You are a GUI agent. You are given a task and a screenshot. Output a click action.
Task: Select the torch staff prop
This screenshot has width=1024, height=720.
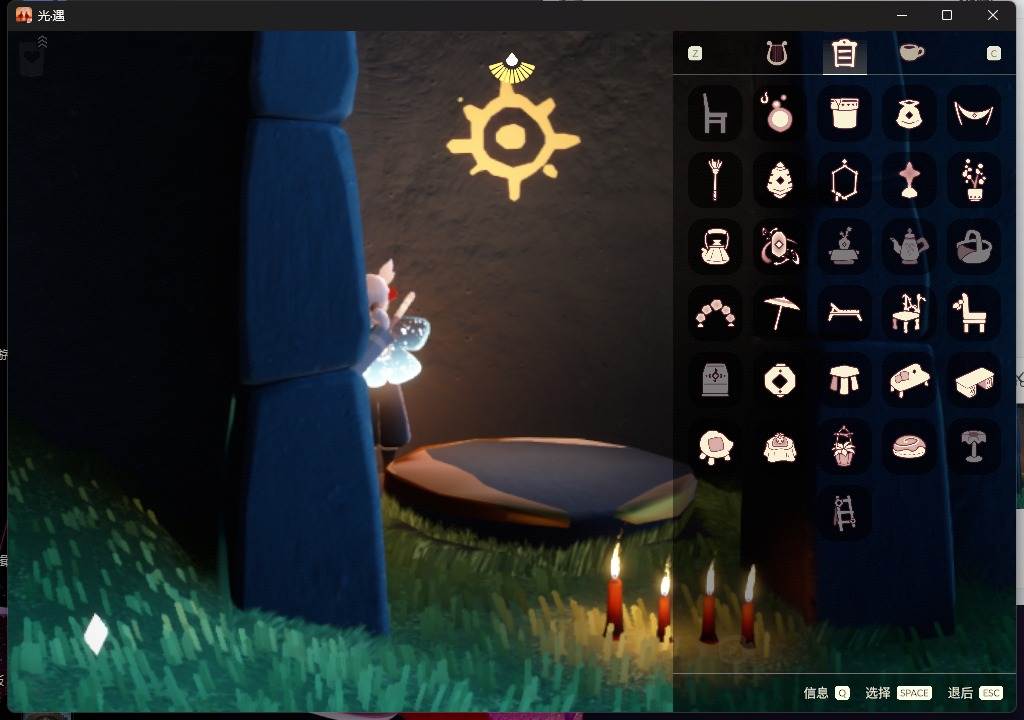coord(714,180)
